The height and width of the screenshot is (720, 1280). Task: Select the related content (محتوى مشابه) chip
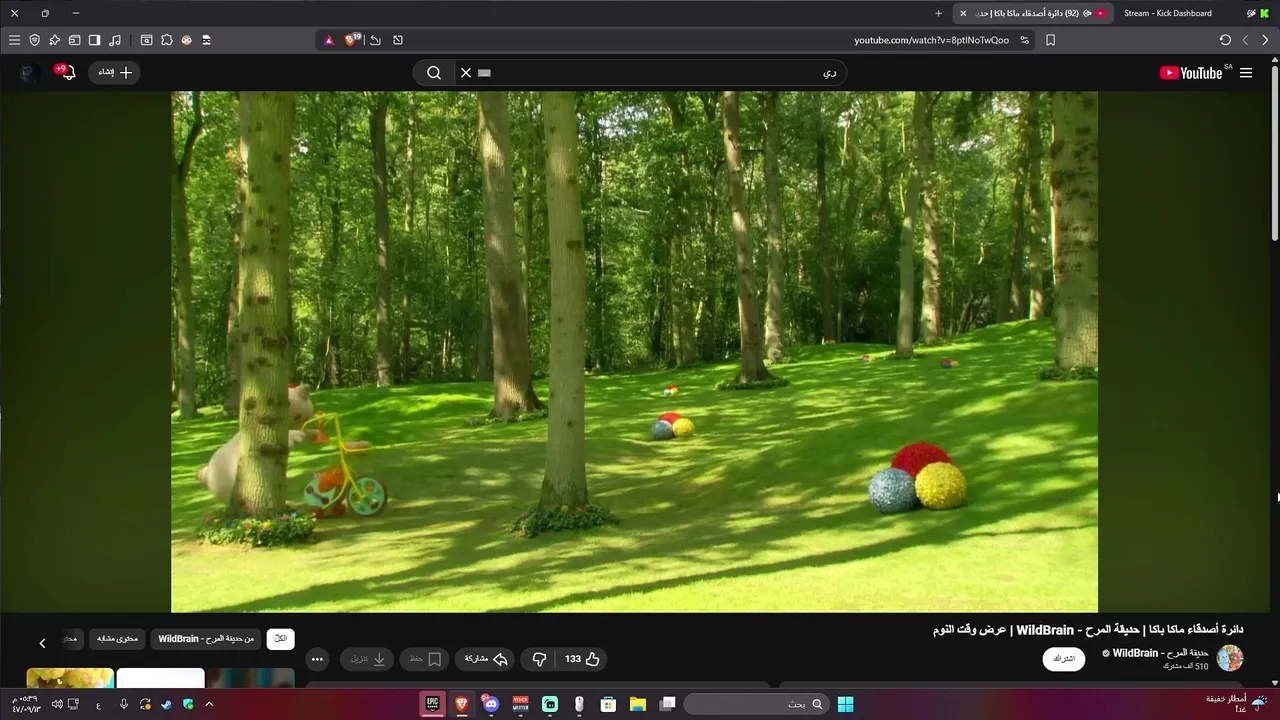click(117, 639)
